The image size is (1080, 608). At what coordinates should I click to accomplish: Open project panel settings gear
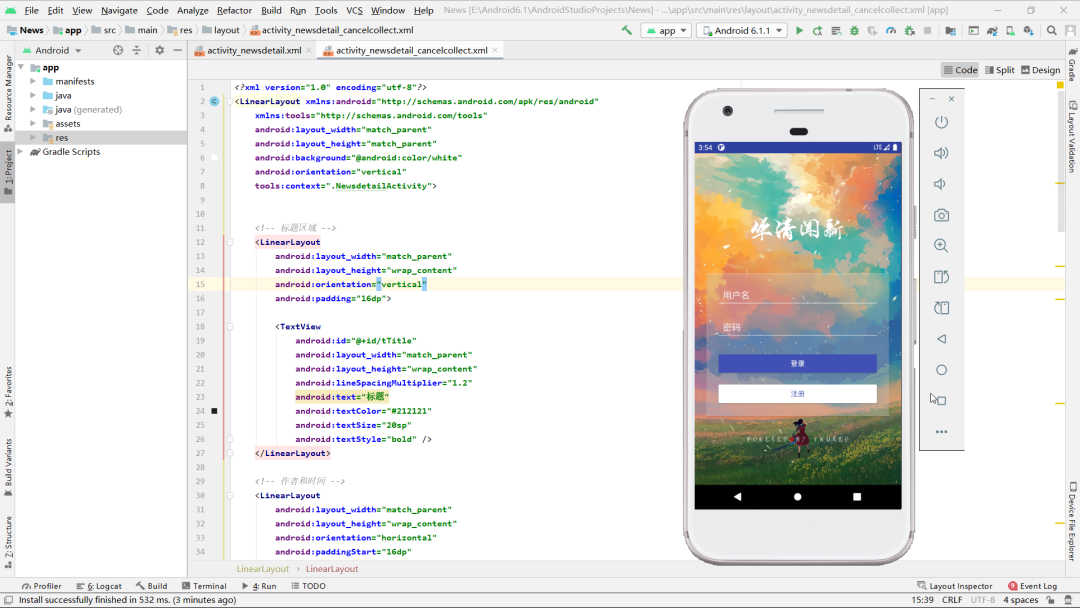tap(160, 50)
